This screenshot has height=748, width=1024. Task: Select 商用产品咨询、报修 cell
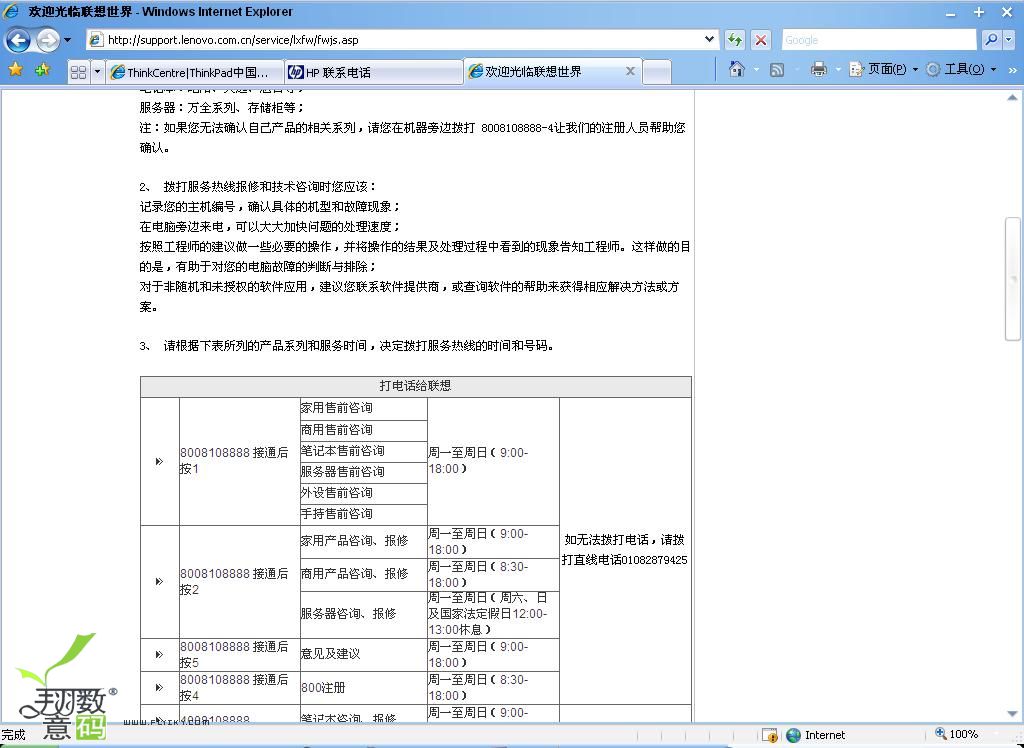(364, 574)
